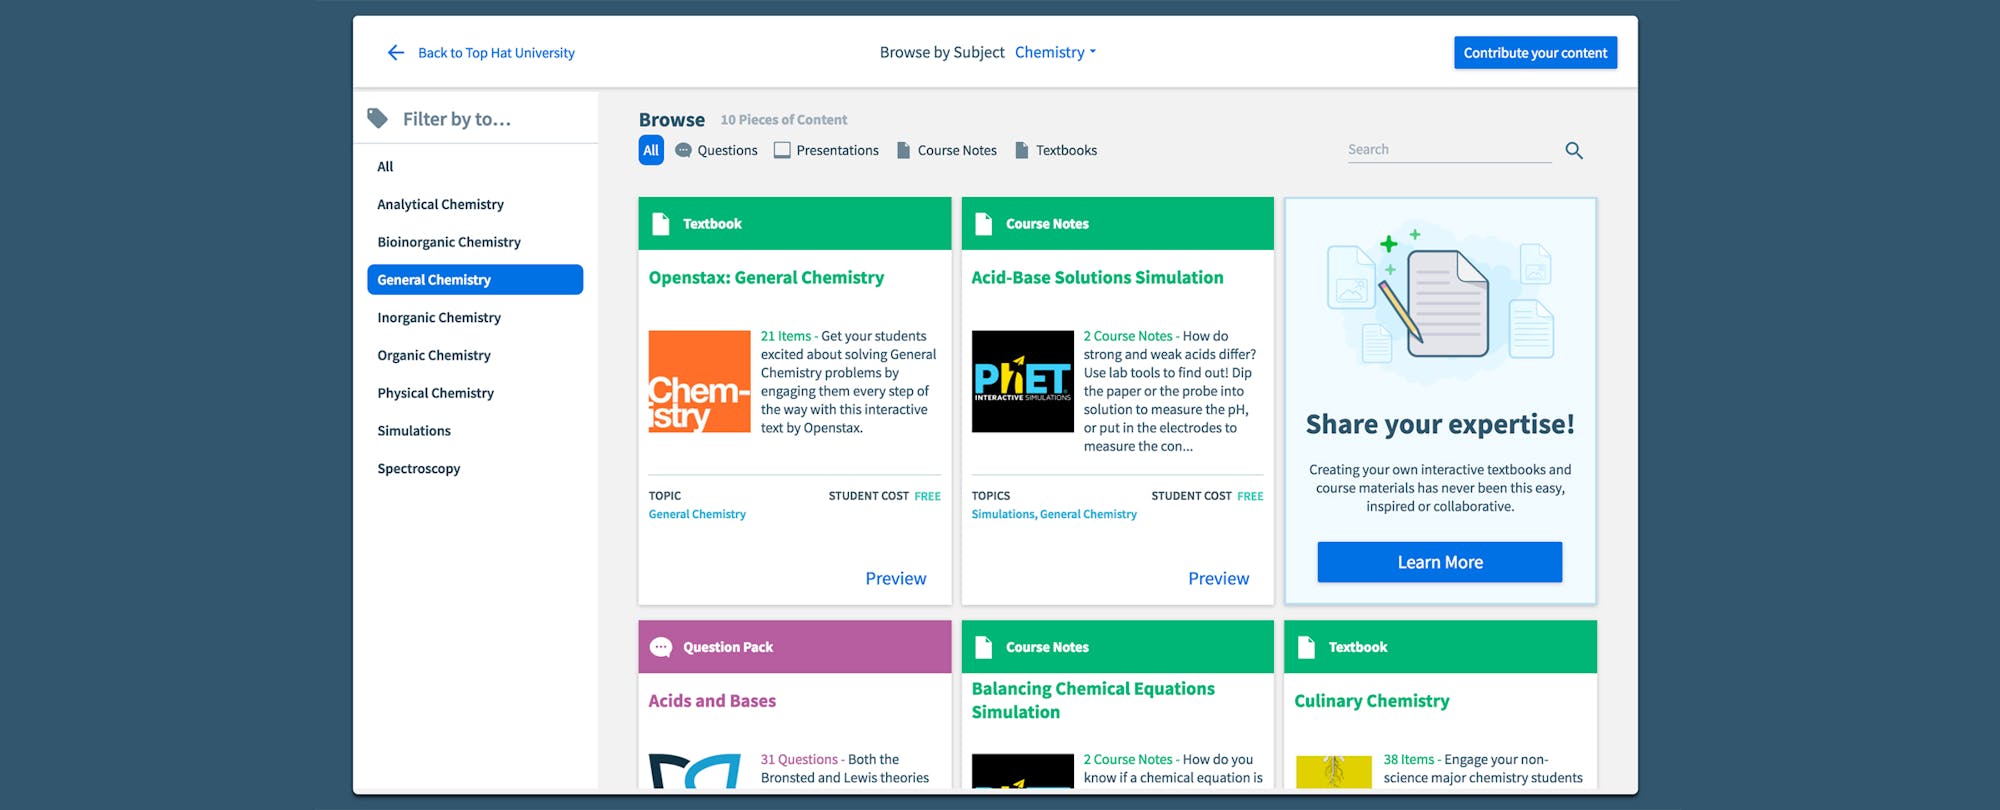Click Simulations, General Chemistry topics link
The height and width of the screenshot is (810, 2000).
tap(1054, 514)
